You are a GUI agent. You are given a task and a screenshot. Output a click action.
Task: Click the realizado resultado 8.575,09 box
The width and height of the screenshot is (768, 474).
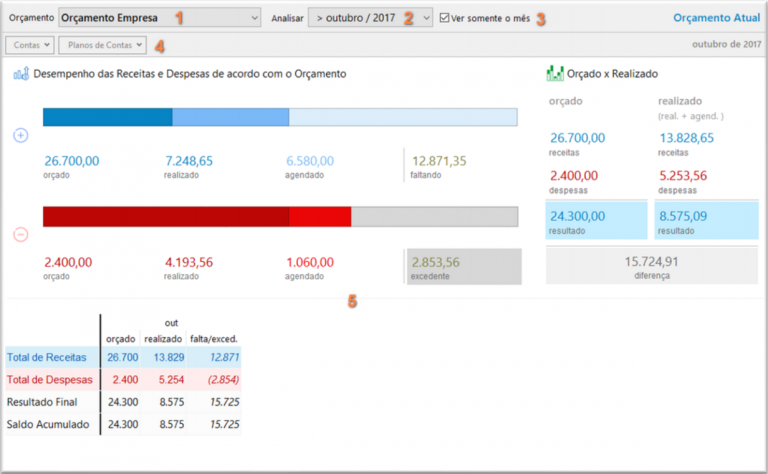pos(704,220)
